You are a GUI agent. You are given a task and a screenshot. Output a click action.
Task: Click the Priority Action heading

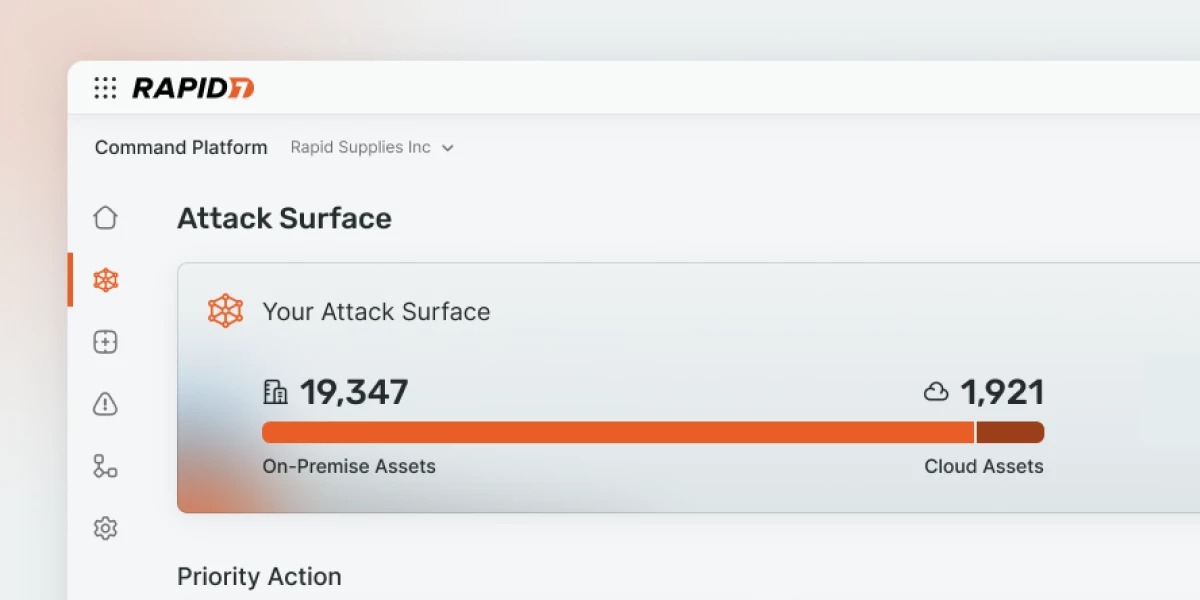point(259,577)
